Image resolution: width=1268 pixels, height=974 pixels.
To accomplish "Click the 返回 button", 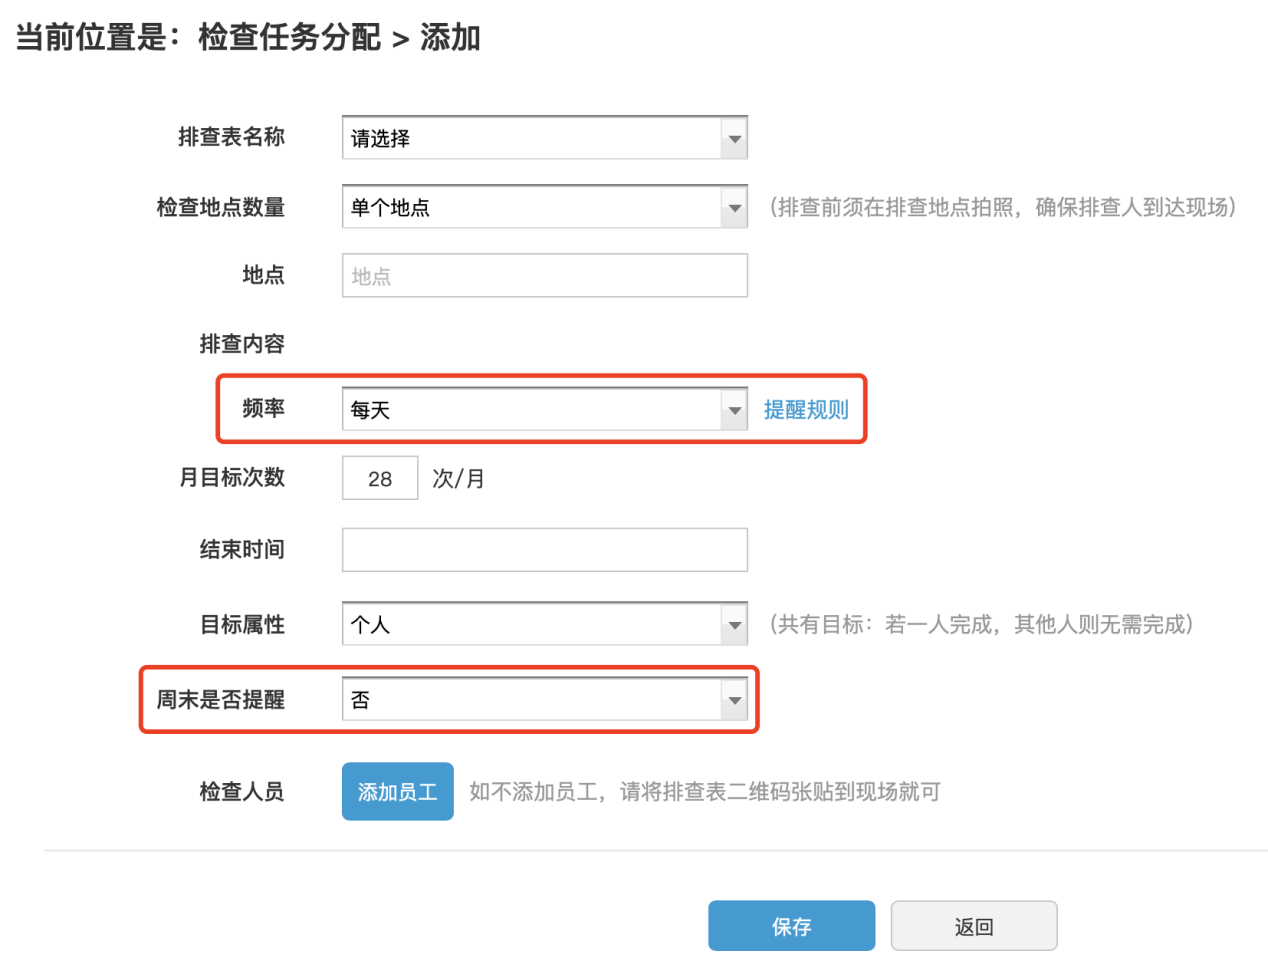I will pyautogui.click(x=974, y=926).
